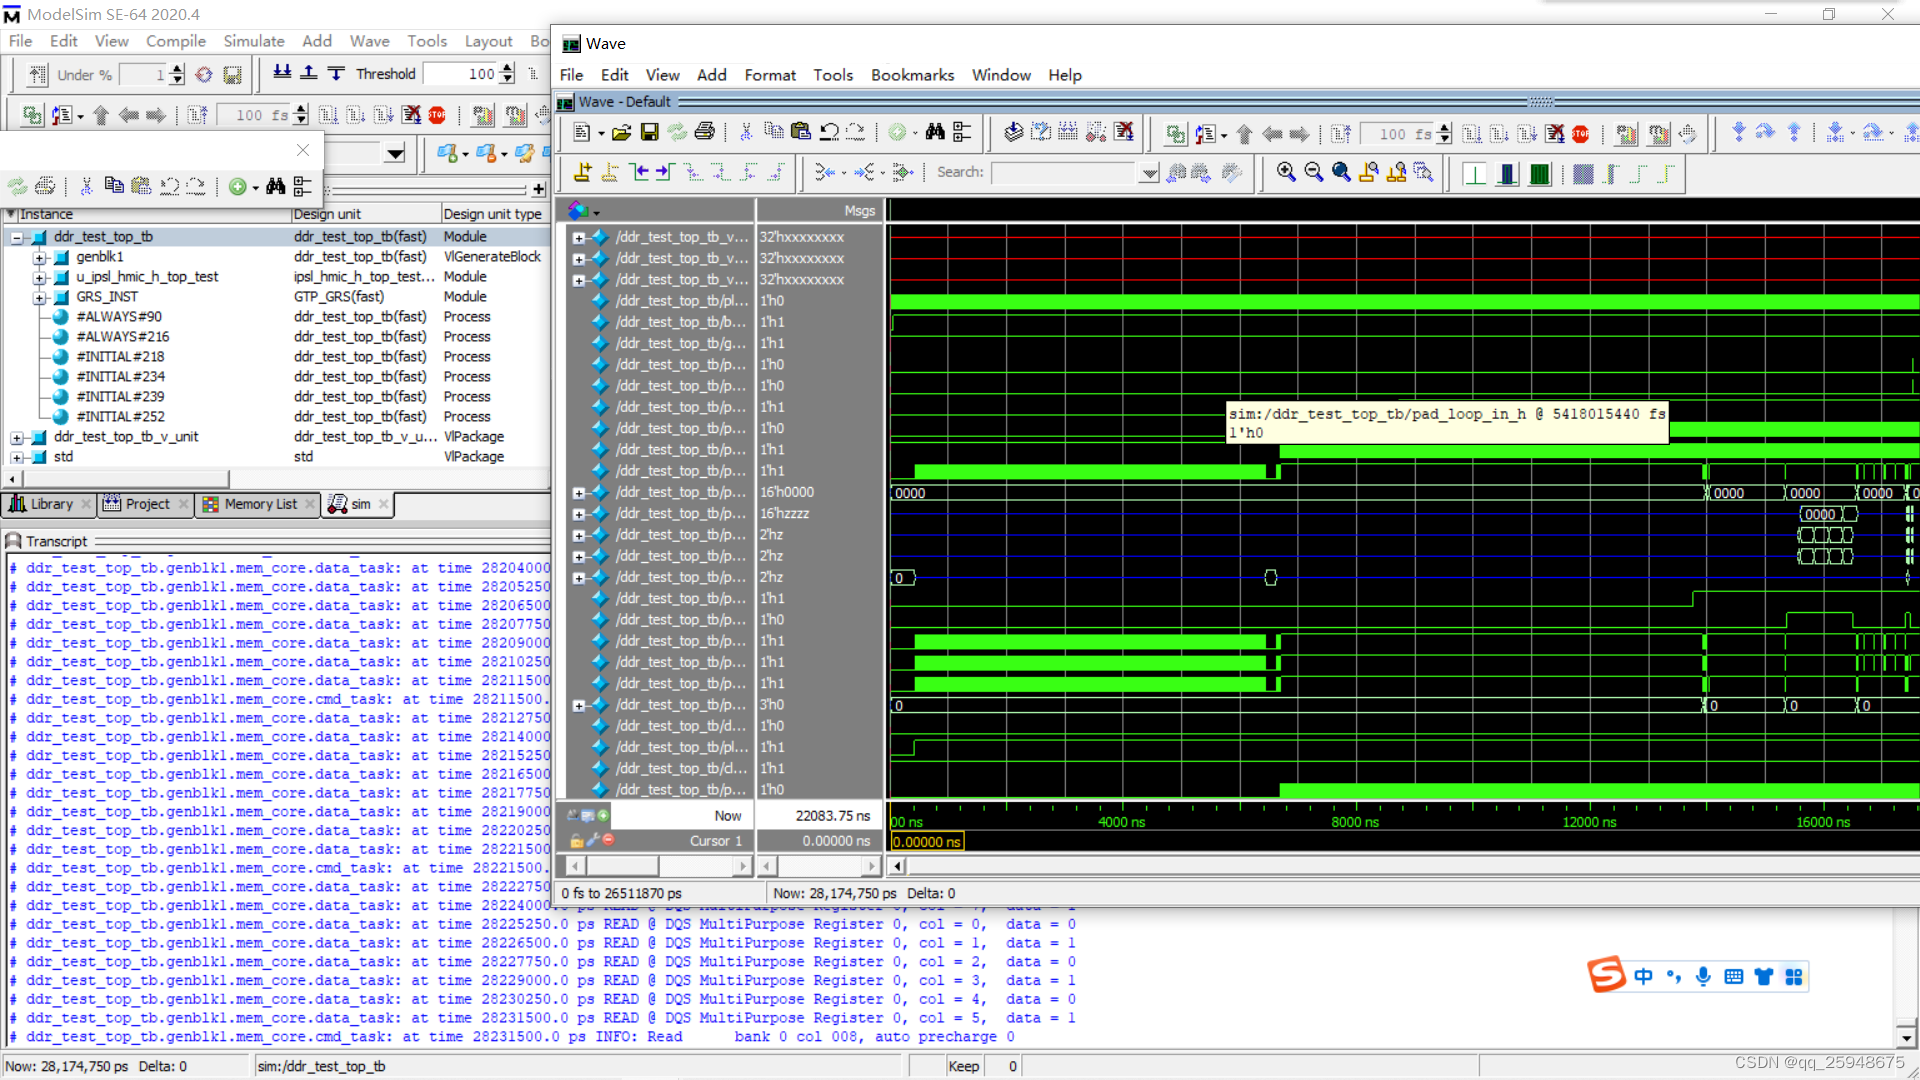Screen dimensions: 1920x1080
Task: Click the waveform horizontal scrollbar left arrow
Action: coord(898,866)
